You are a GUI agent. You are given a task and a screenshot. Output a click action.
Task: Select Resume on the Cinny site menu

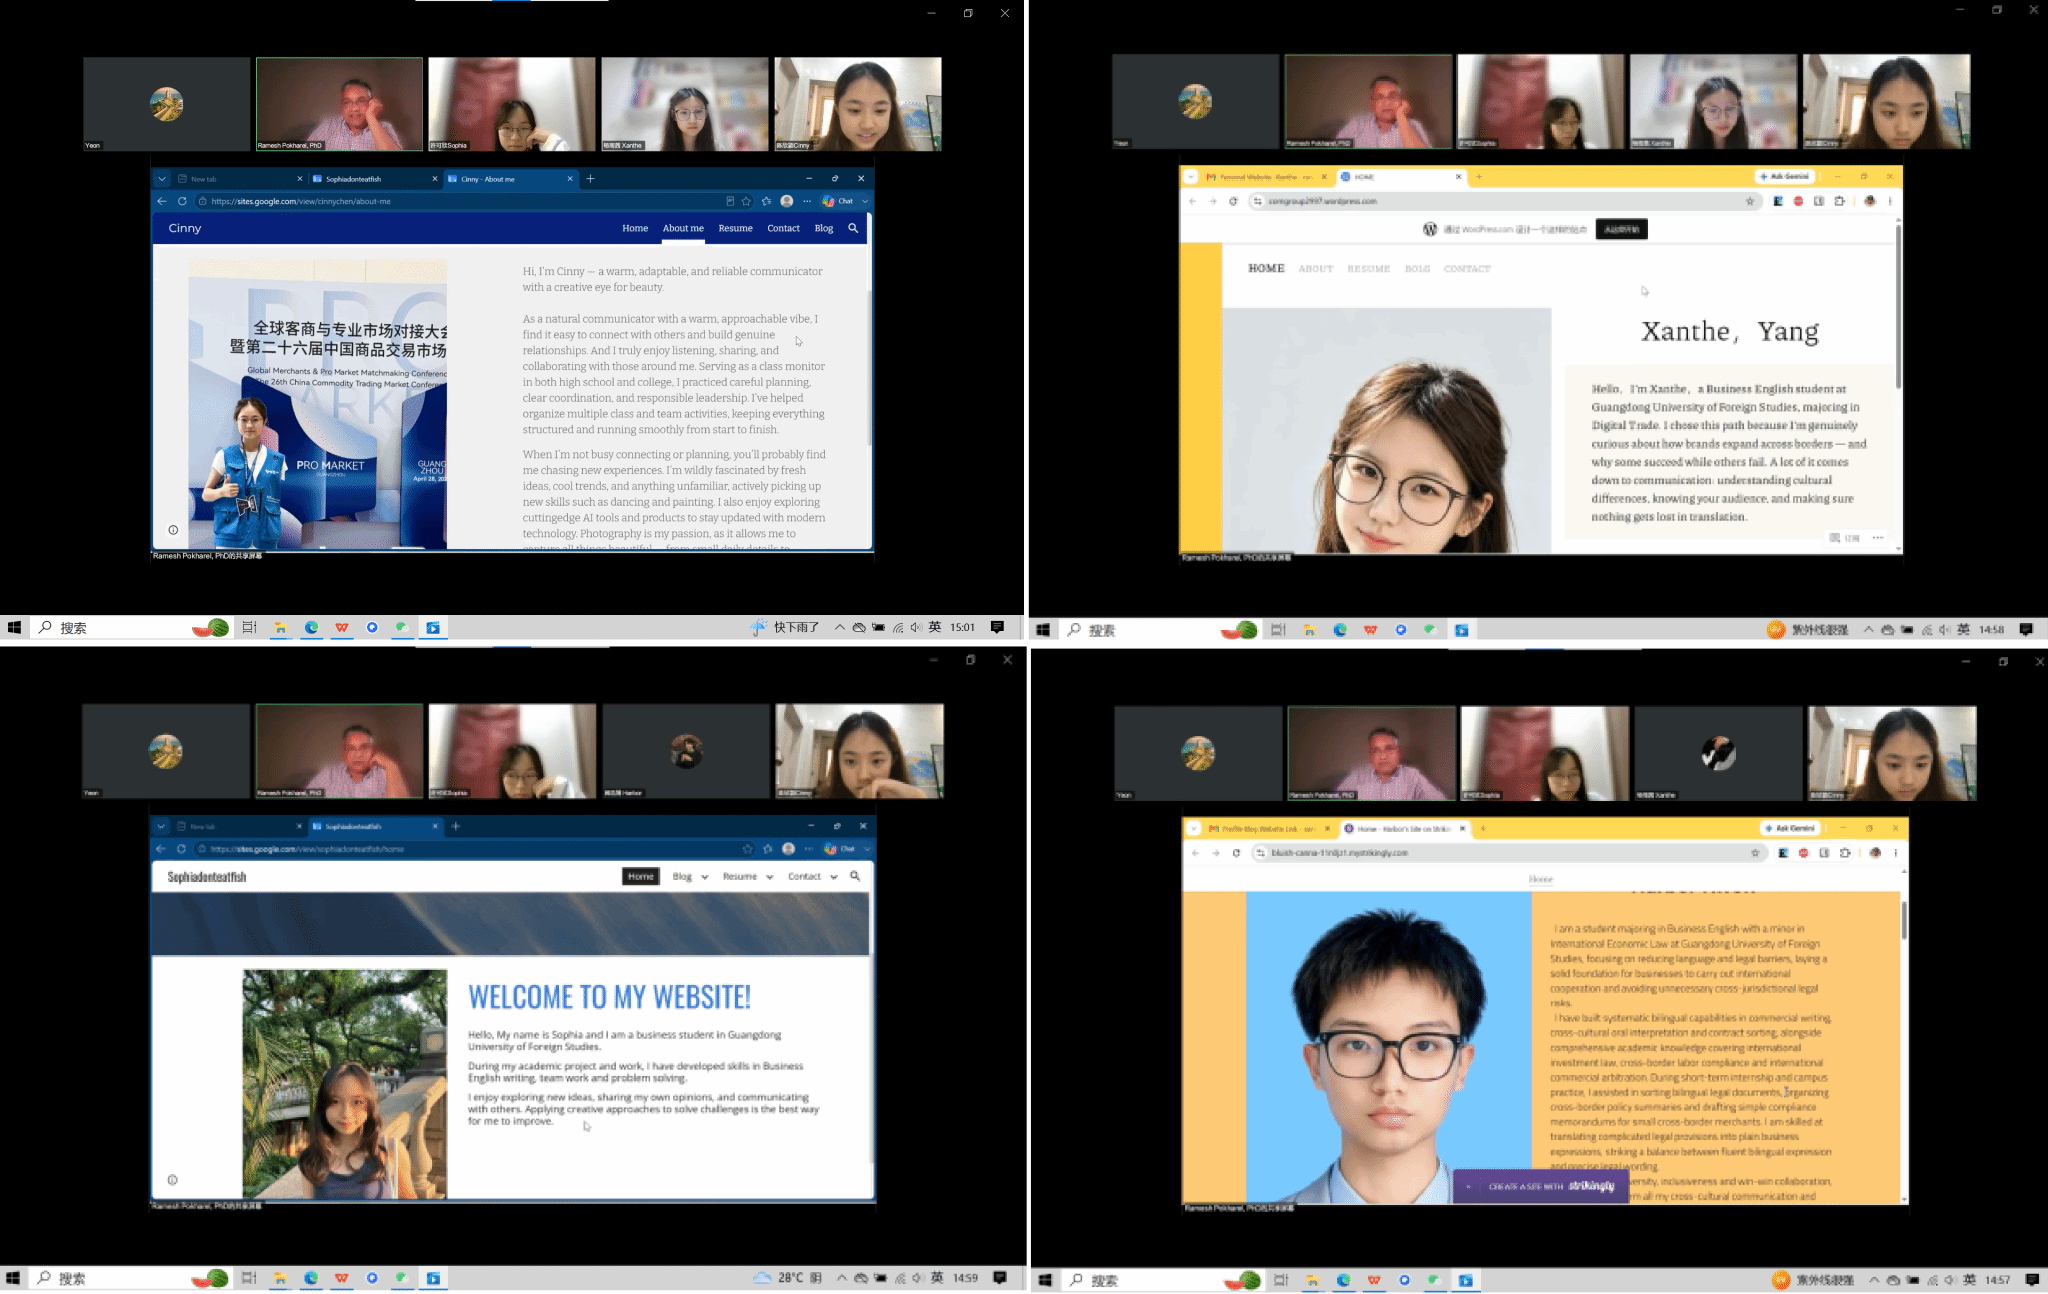[735, 228]
